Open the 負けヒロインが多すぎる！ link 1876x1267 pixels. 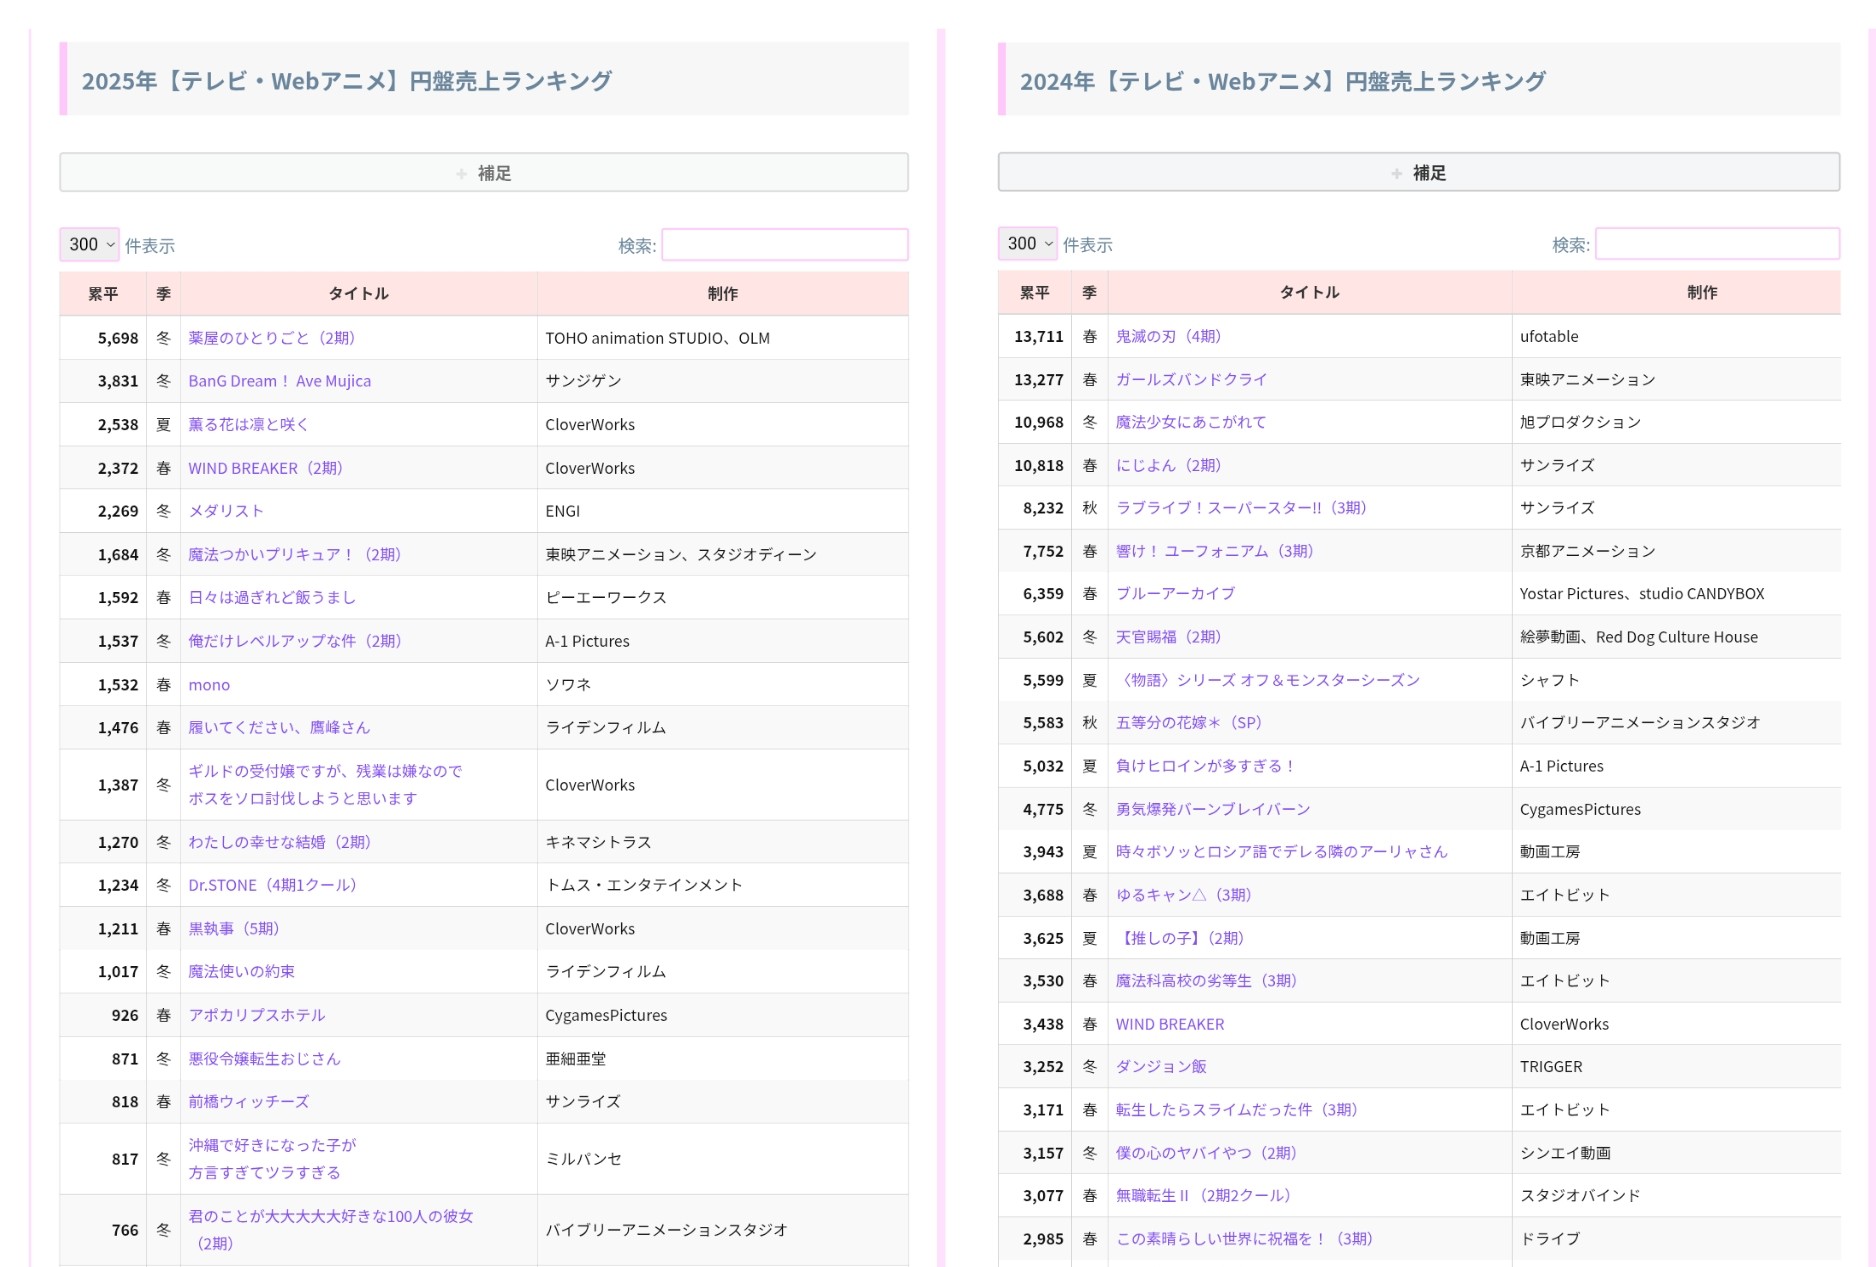(x=1205, y=766)
